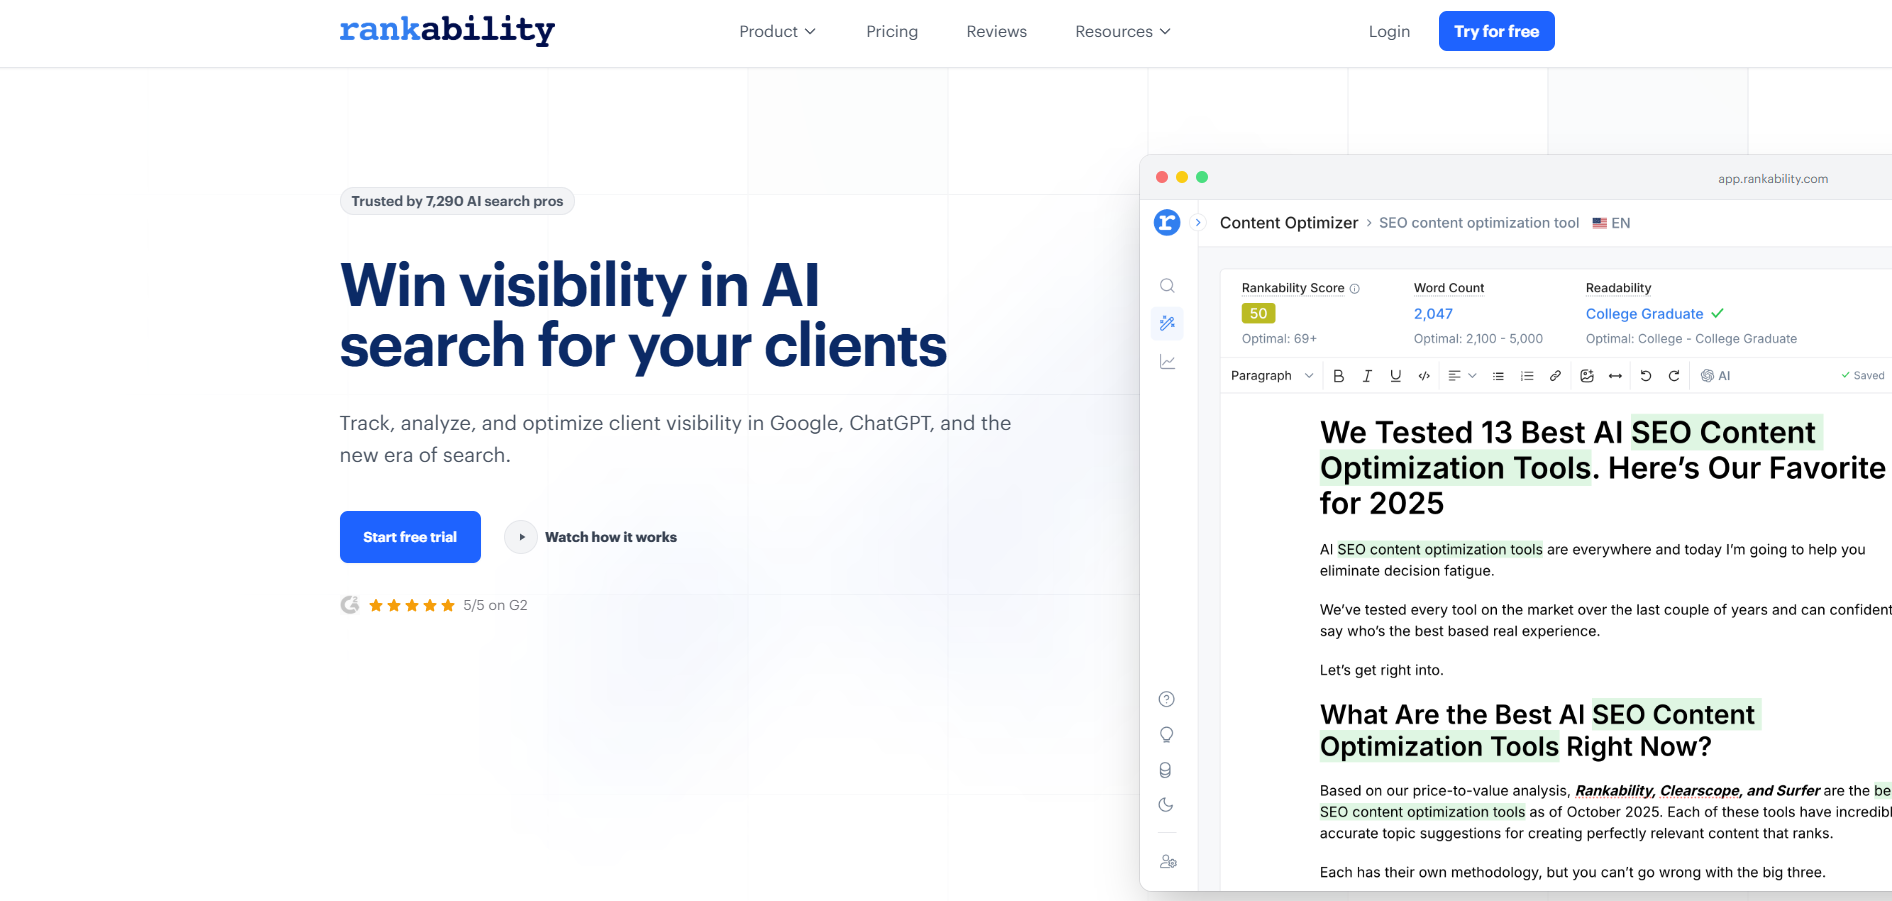Expand the Resources menu dropdown
The width and height of the screenshot is (1892, 901).
[x=1122, y=32]
